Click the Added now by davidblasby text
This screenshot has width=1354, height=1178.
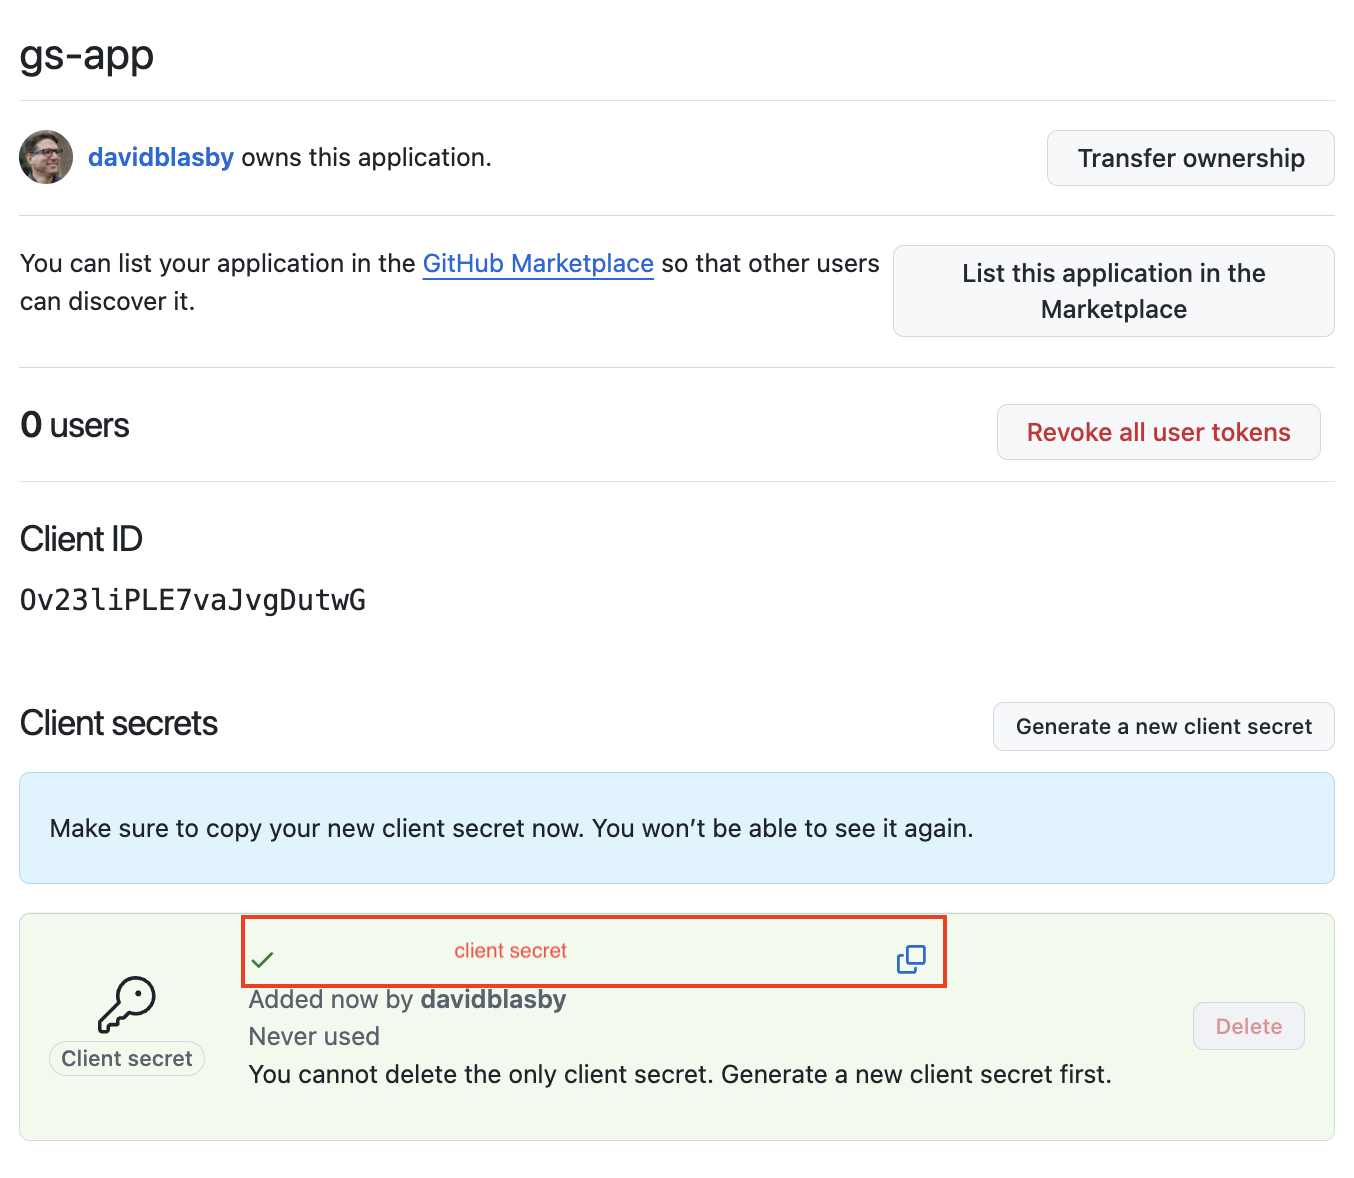(x=407, y=999)
